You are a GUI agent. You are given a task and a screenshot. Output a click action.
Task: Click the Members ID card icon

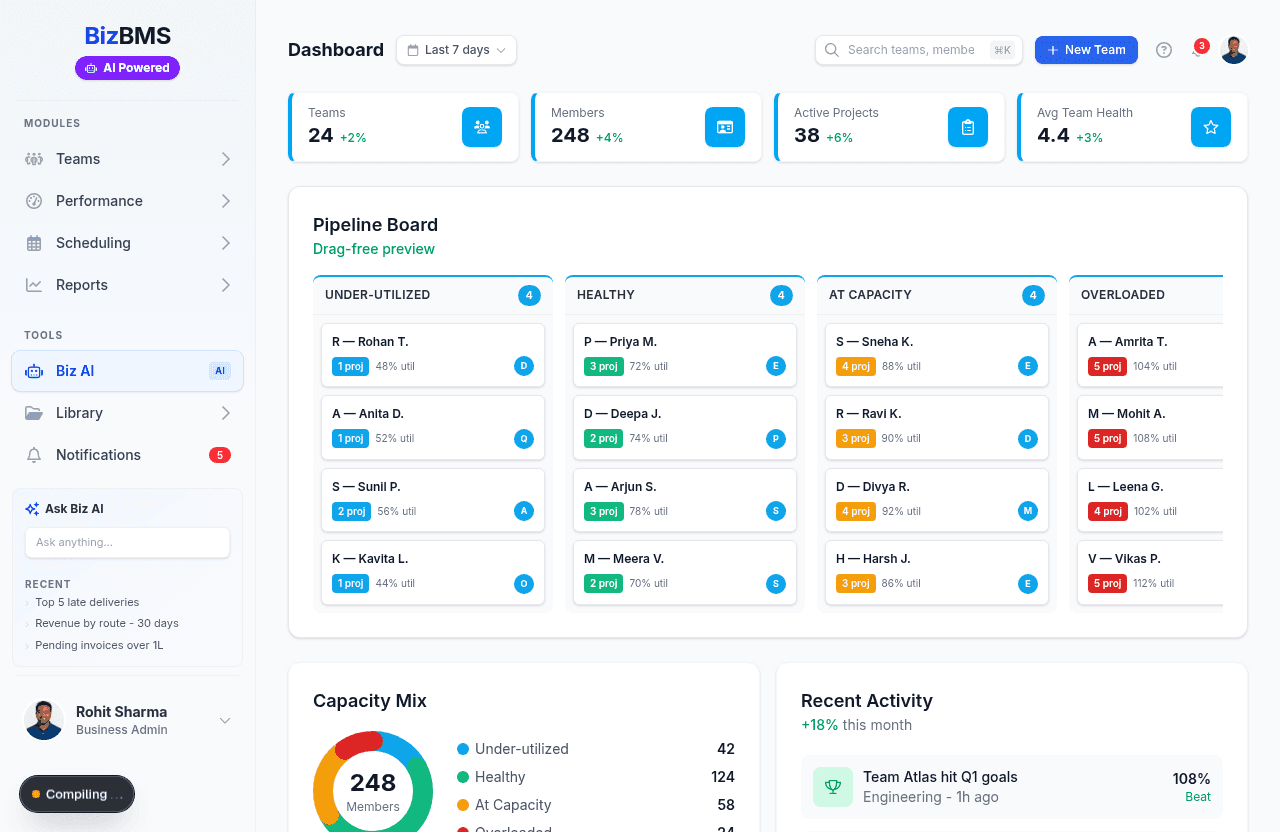tap(724, 127)
